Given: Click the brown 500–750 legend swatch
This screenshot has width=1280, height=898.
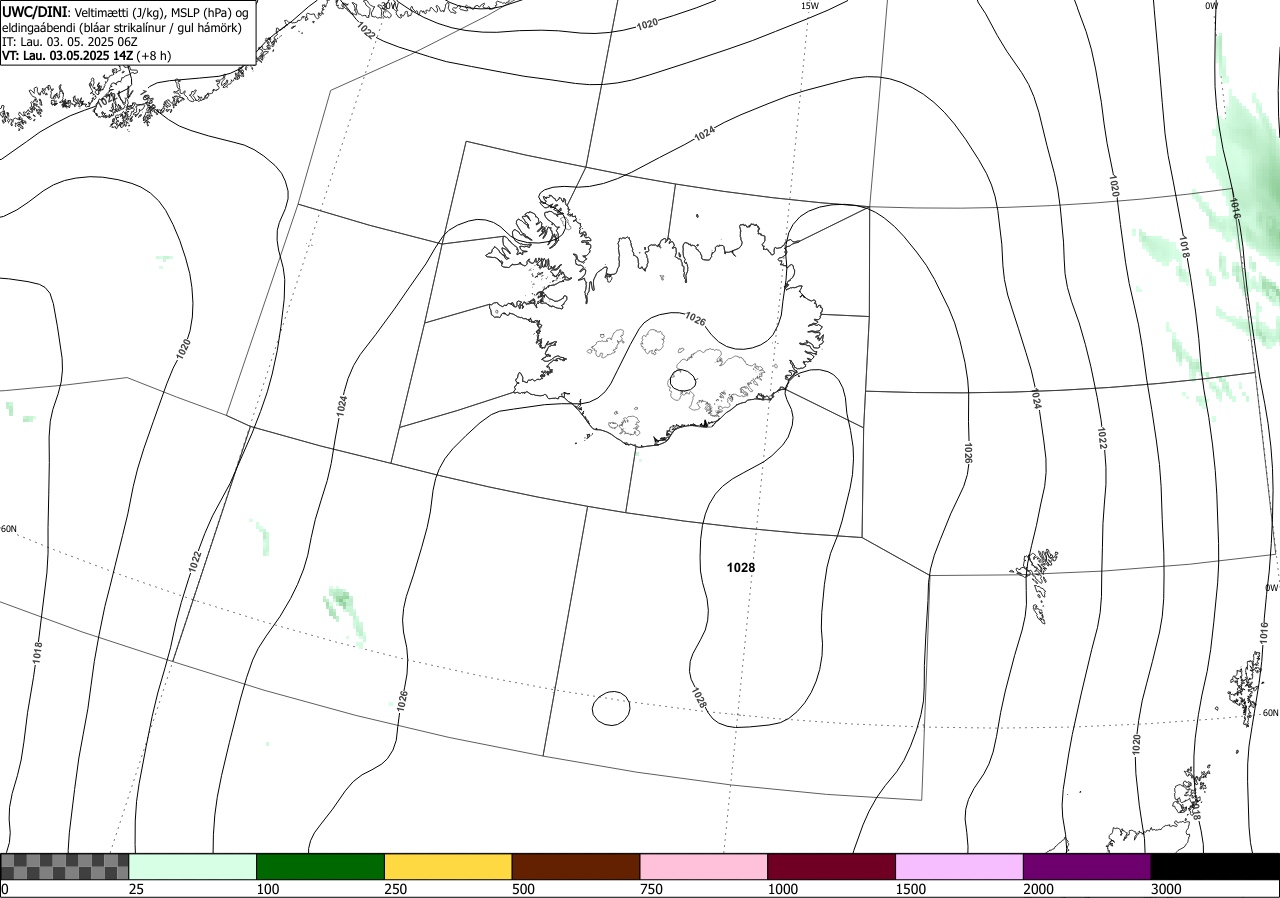Looking at the screenshot, I should pyautogui.click(x=576, y=866).
